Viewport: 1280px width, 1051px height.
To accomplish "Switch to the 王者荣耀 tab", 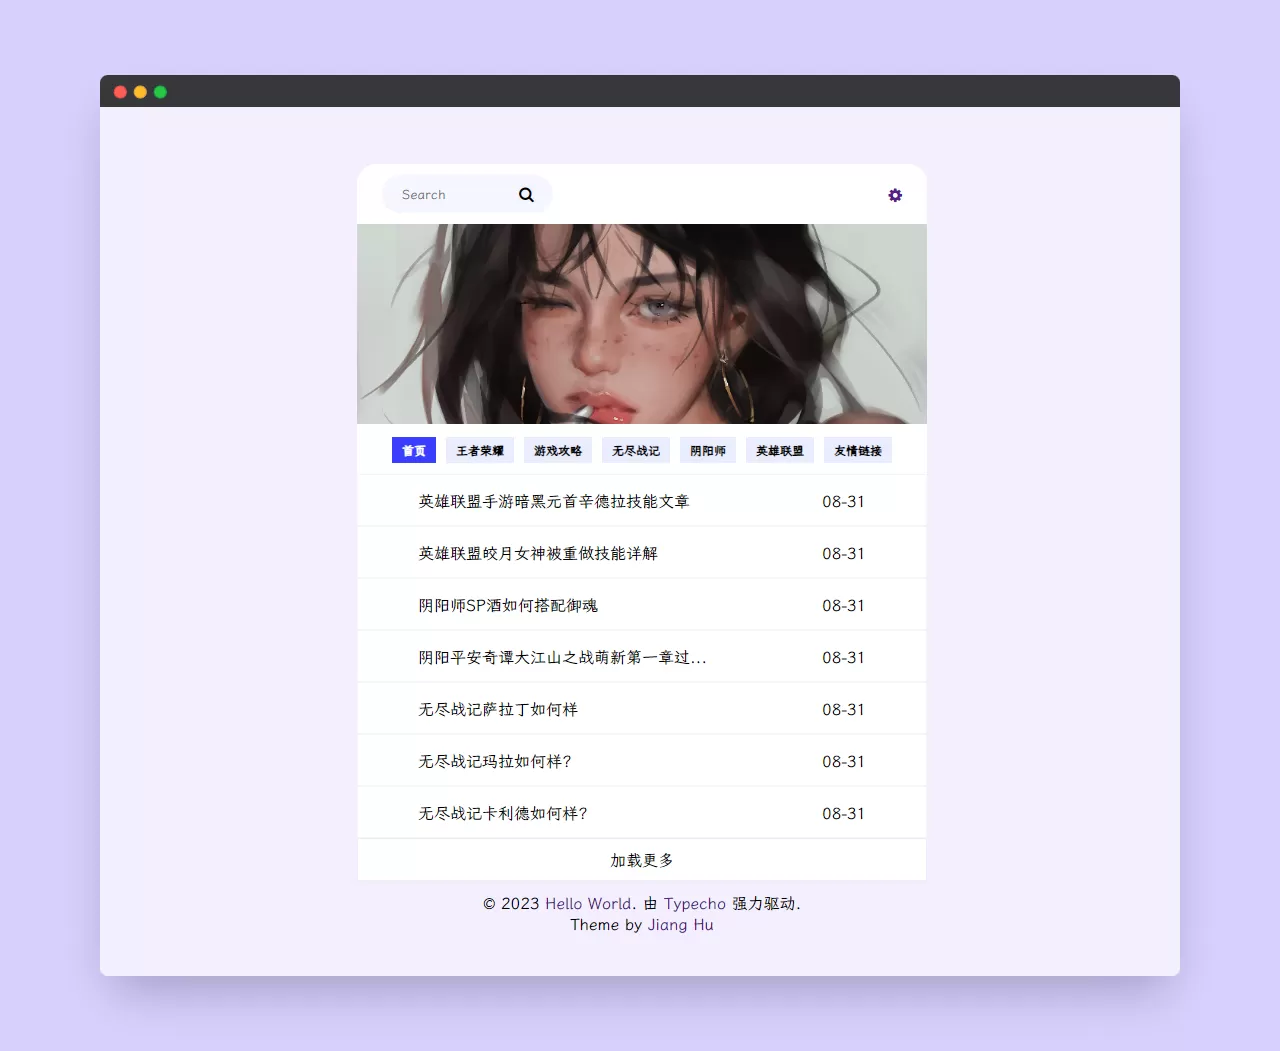I will [x=480, y=450].
